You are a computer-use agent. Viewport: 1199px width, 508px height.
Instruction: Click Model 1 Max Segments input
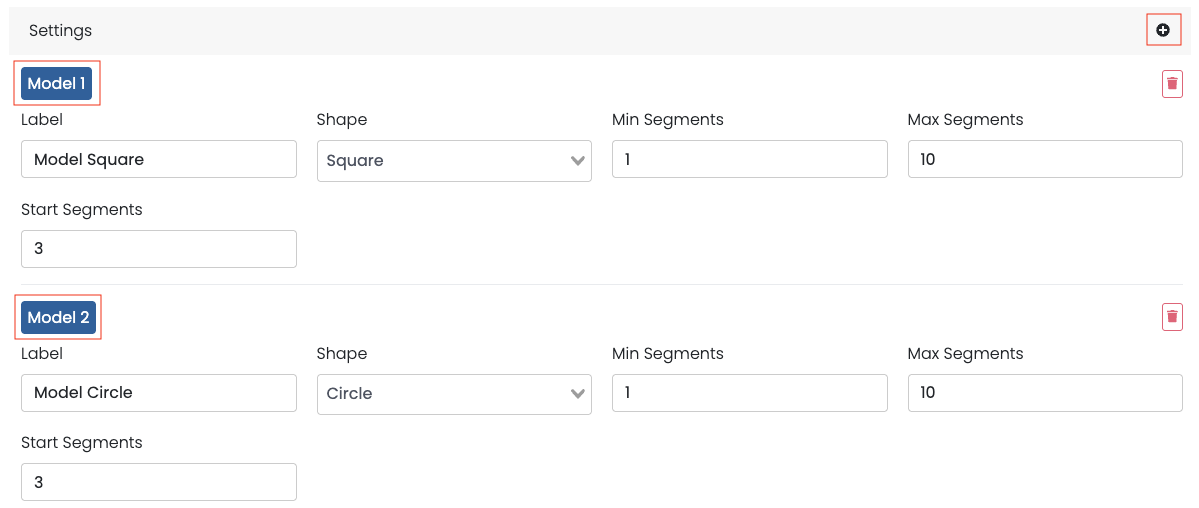pos(1044,159)
